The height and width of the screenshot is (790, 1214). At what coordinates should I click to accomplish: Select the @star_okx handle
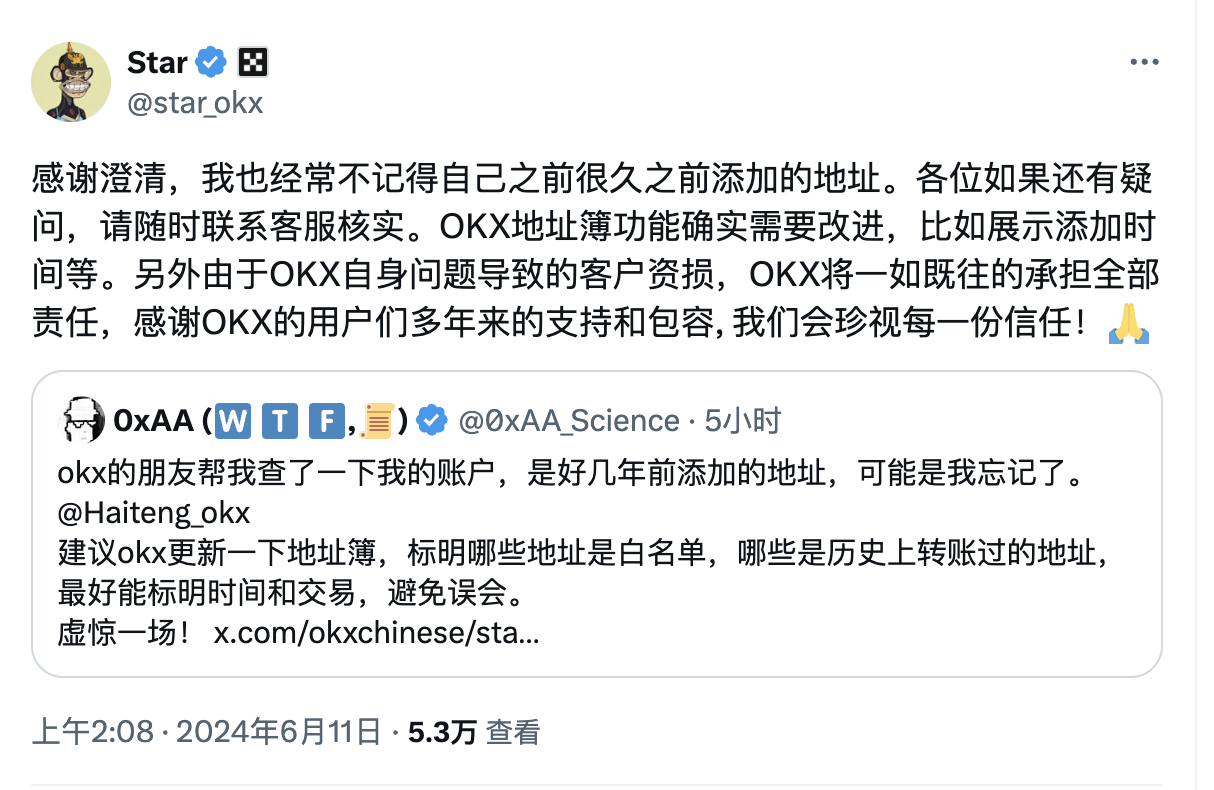point(194,102)
